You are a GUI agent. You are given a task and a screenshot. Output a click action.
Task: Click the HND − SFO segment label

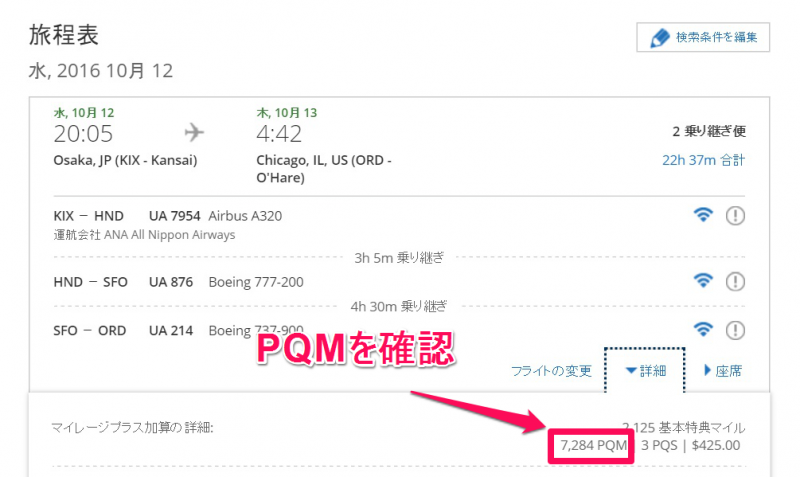[x=90, y=282]
